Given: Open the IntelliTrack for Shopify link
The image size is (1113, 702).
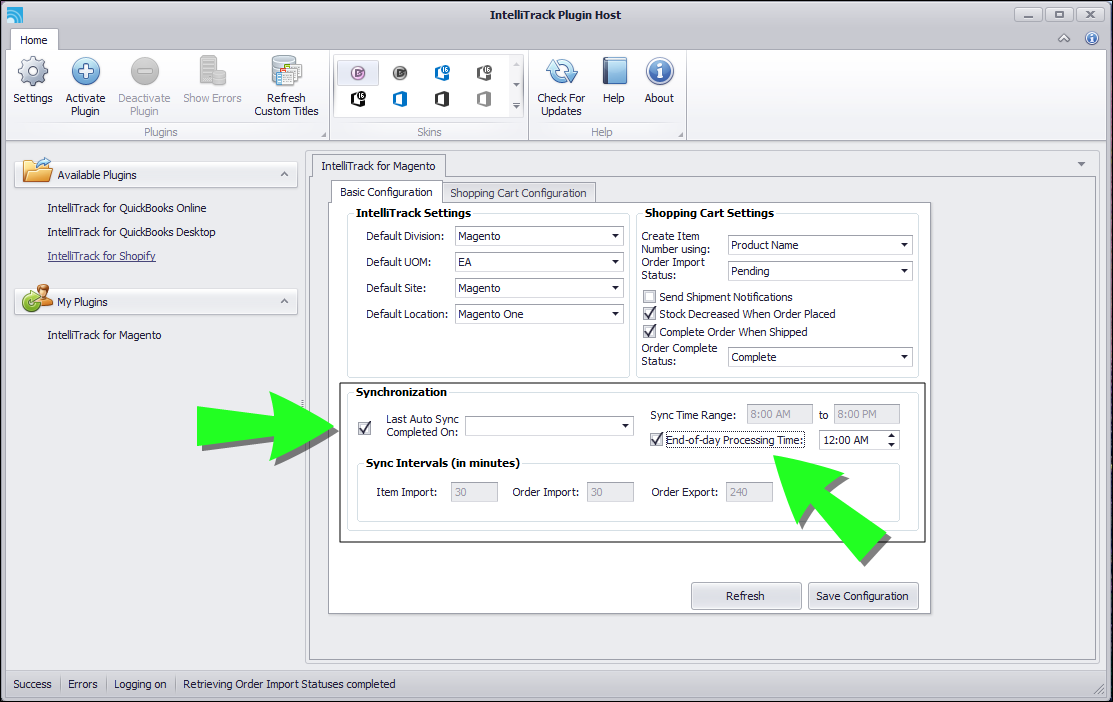Looking at the screenshot, I should point(102,256).
